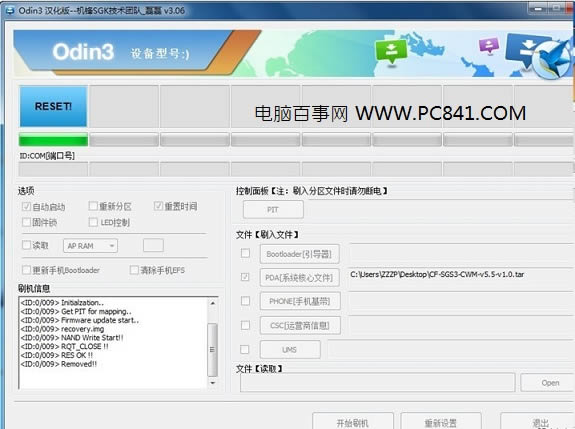Tick the CSC file checkbox
The height and width of the screenshot is (429, 575).
tap(245, 325)
